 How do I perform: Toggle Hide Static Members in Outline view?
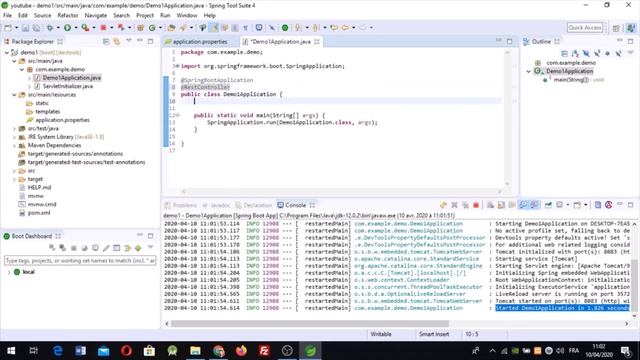[x=597, y=53]
